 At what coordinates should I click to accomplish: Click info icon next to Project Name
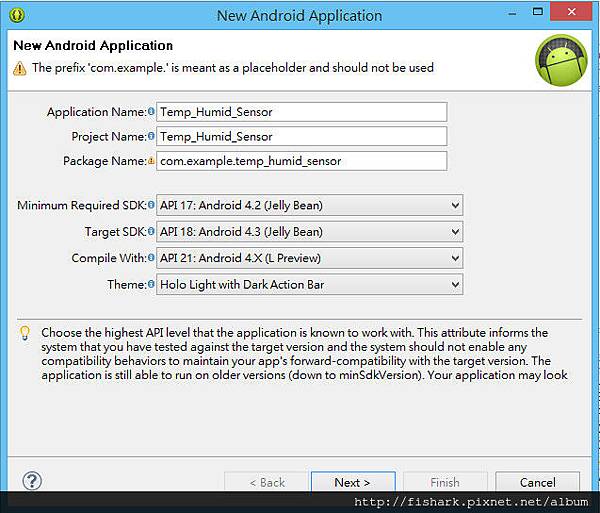coord(151,136)
